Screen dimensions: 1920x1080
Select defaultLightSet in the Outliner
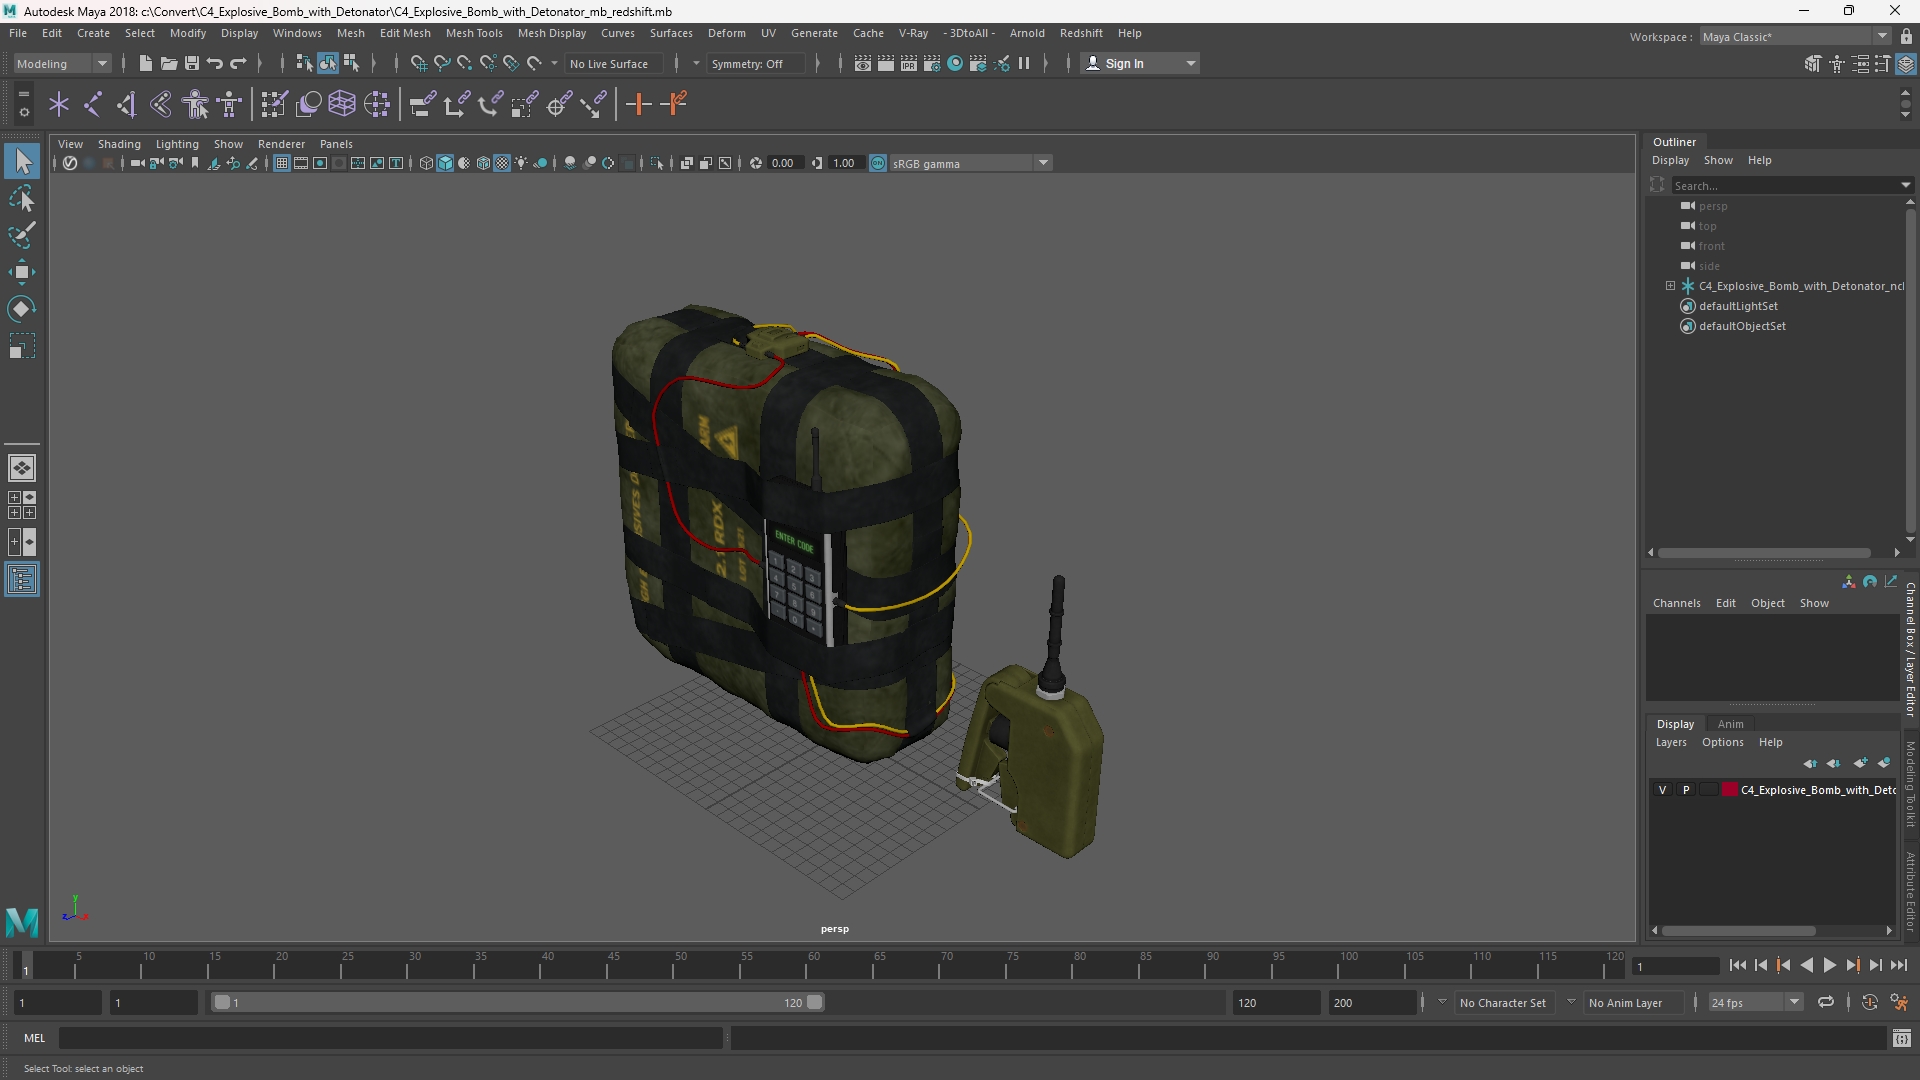click(x=1738, y=306)
